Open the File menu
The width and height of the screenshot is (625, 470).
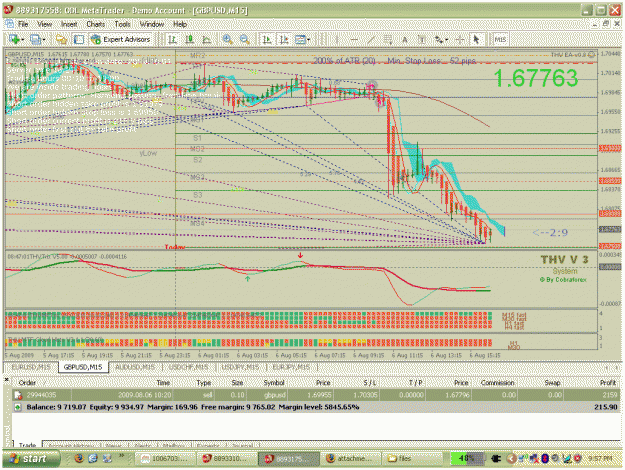point(23,24)
